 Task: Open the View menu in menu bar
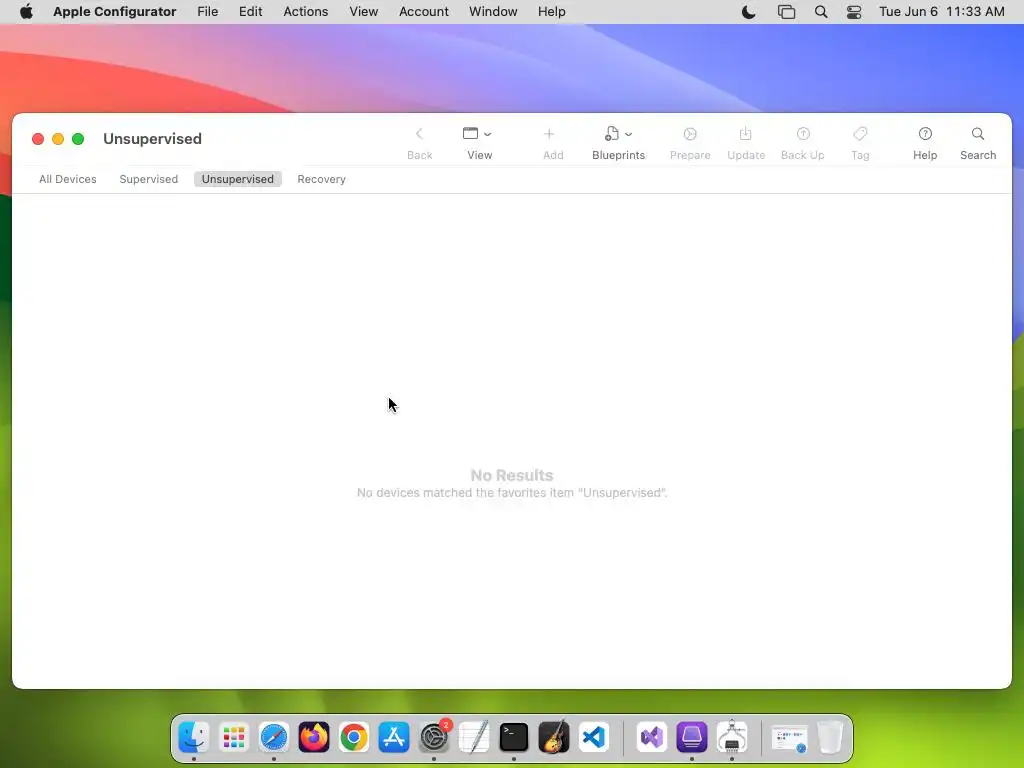[x=363, y=12]
